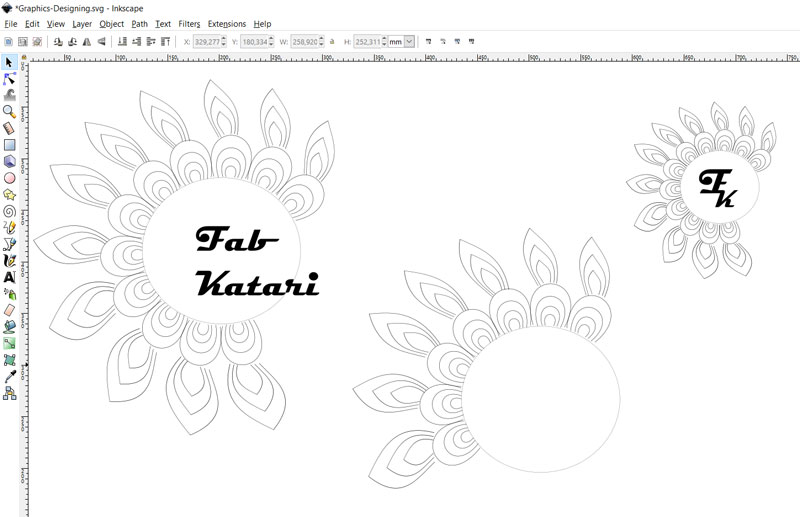Click the empty circle of bottom flower
Image resolution: width=800 pixels, height=517 pixels.
[x=541, y=400]
